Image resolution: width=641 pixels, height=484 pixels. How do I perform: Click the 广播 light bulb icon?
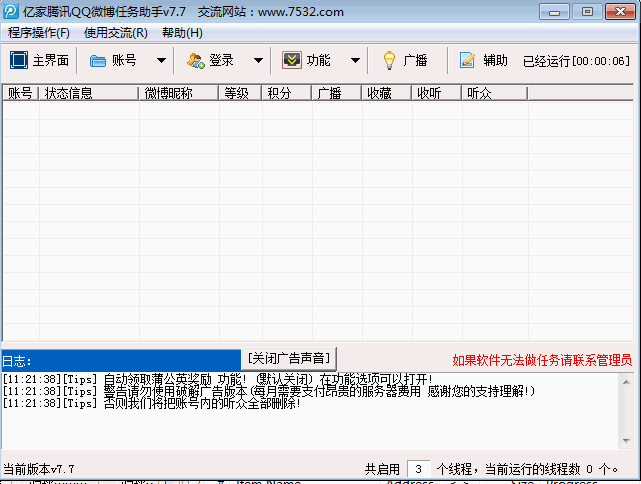pyautogui.click(x=389, y=60)
